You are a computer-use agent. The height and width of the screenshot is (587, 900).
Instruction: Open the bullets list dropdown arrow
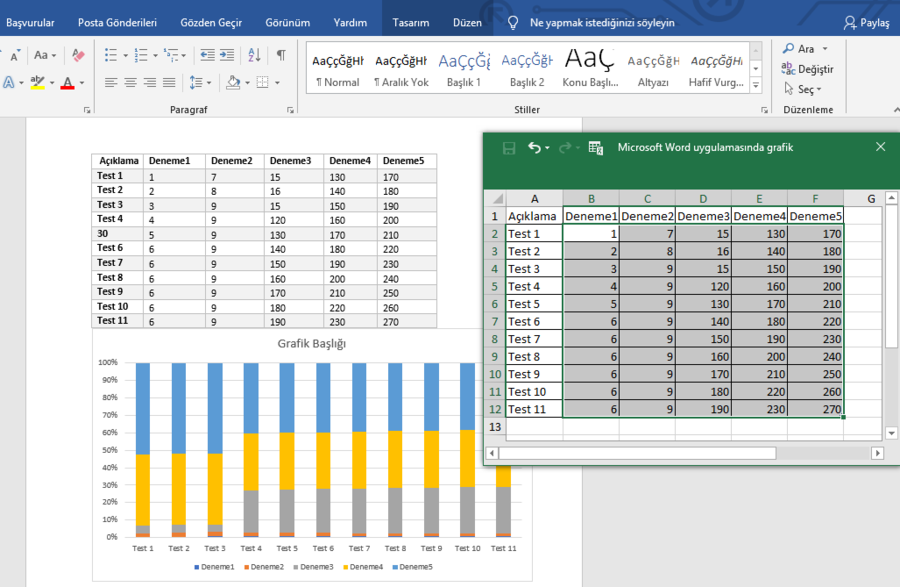125,56
